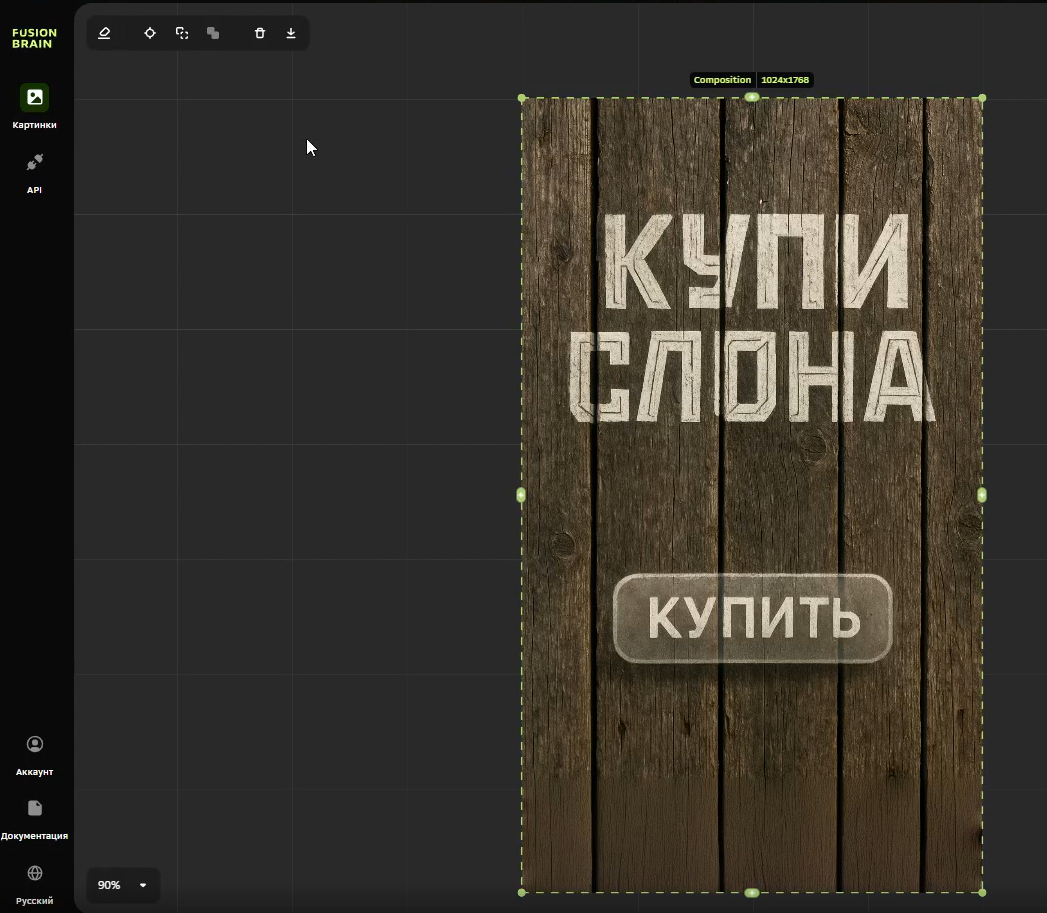Click the top-center resize handle of composition

click(x=752, y=97)
